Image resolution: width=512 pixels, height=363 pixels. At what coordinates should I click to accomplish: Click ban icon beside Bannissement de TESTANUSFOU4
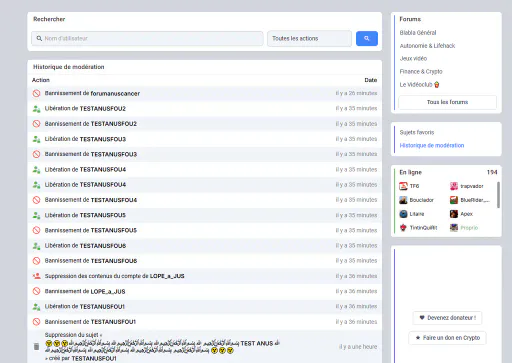(x=36, y=200)
